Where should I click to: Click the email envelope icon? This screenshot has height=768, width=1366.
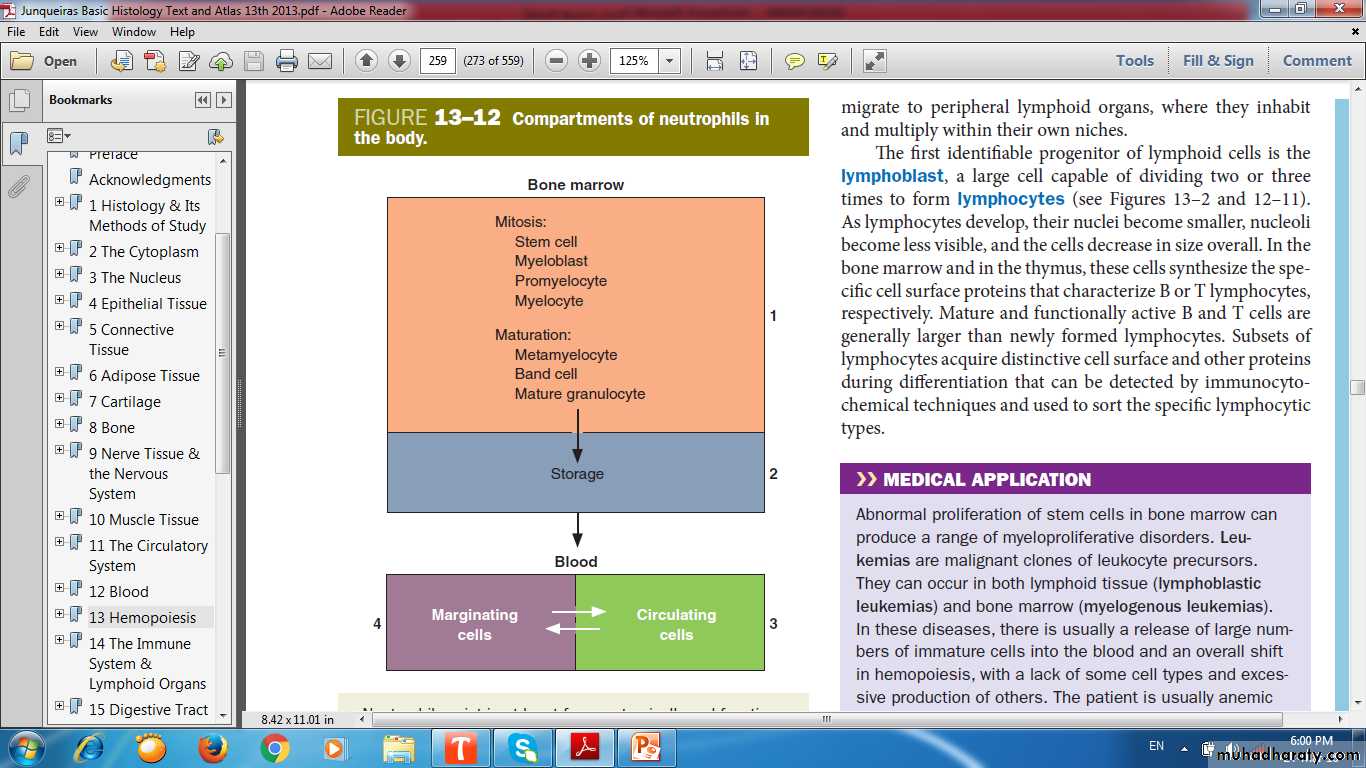pyautogui.click(x=320, y=61)
